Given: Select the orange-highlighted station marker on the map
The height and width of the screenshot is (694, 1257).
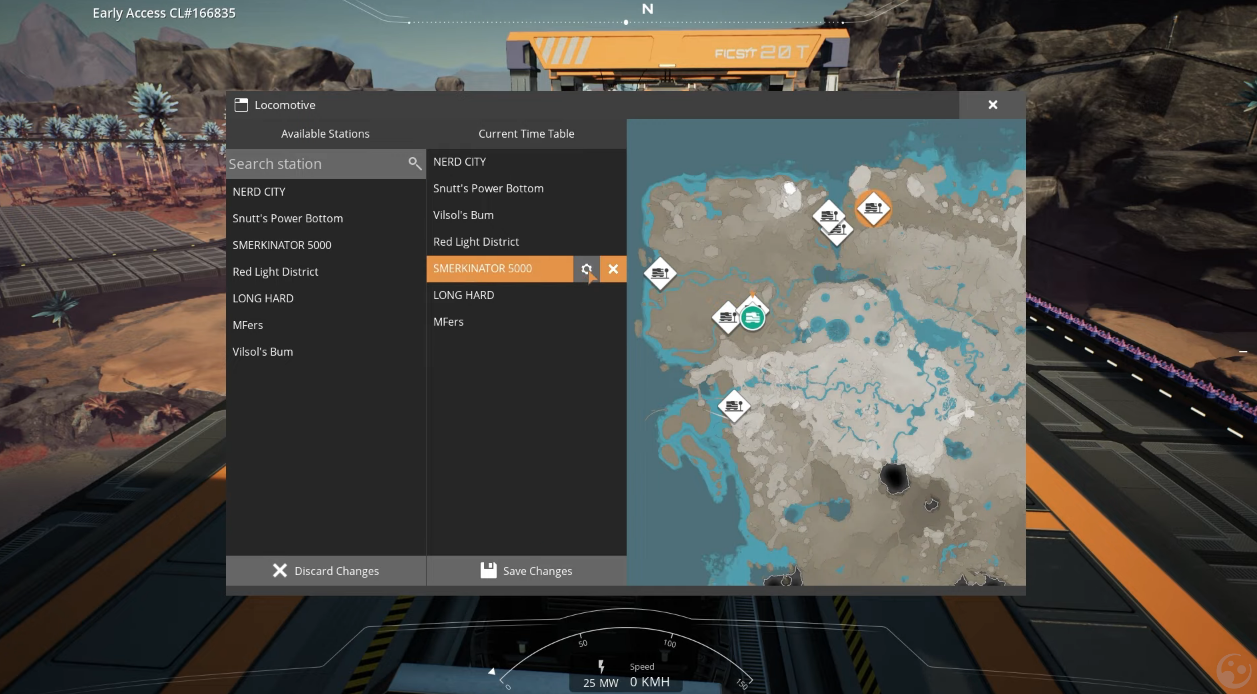Looking at the screenshot, I should click(x=873, y=208).
